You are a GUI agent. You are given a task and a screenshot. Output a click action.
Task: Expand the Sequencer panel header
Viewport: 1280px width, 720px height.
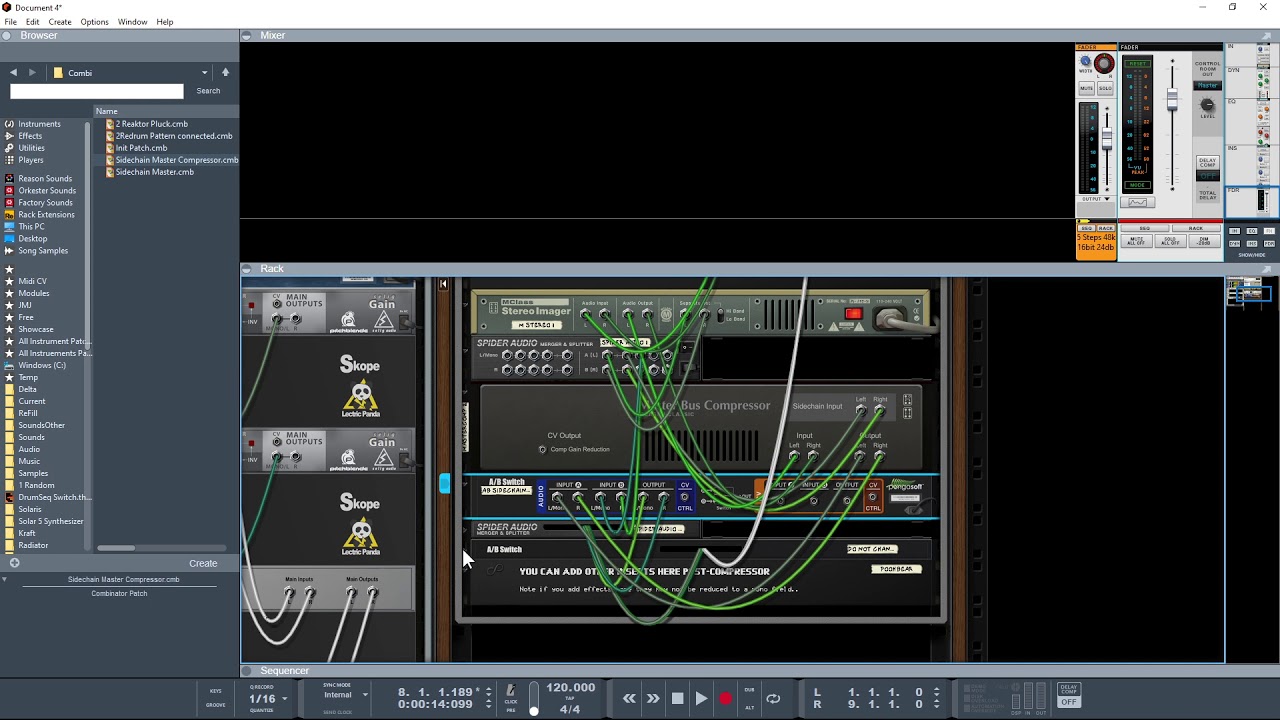(247, 670)
